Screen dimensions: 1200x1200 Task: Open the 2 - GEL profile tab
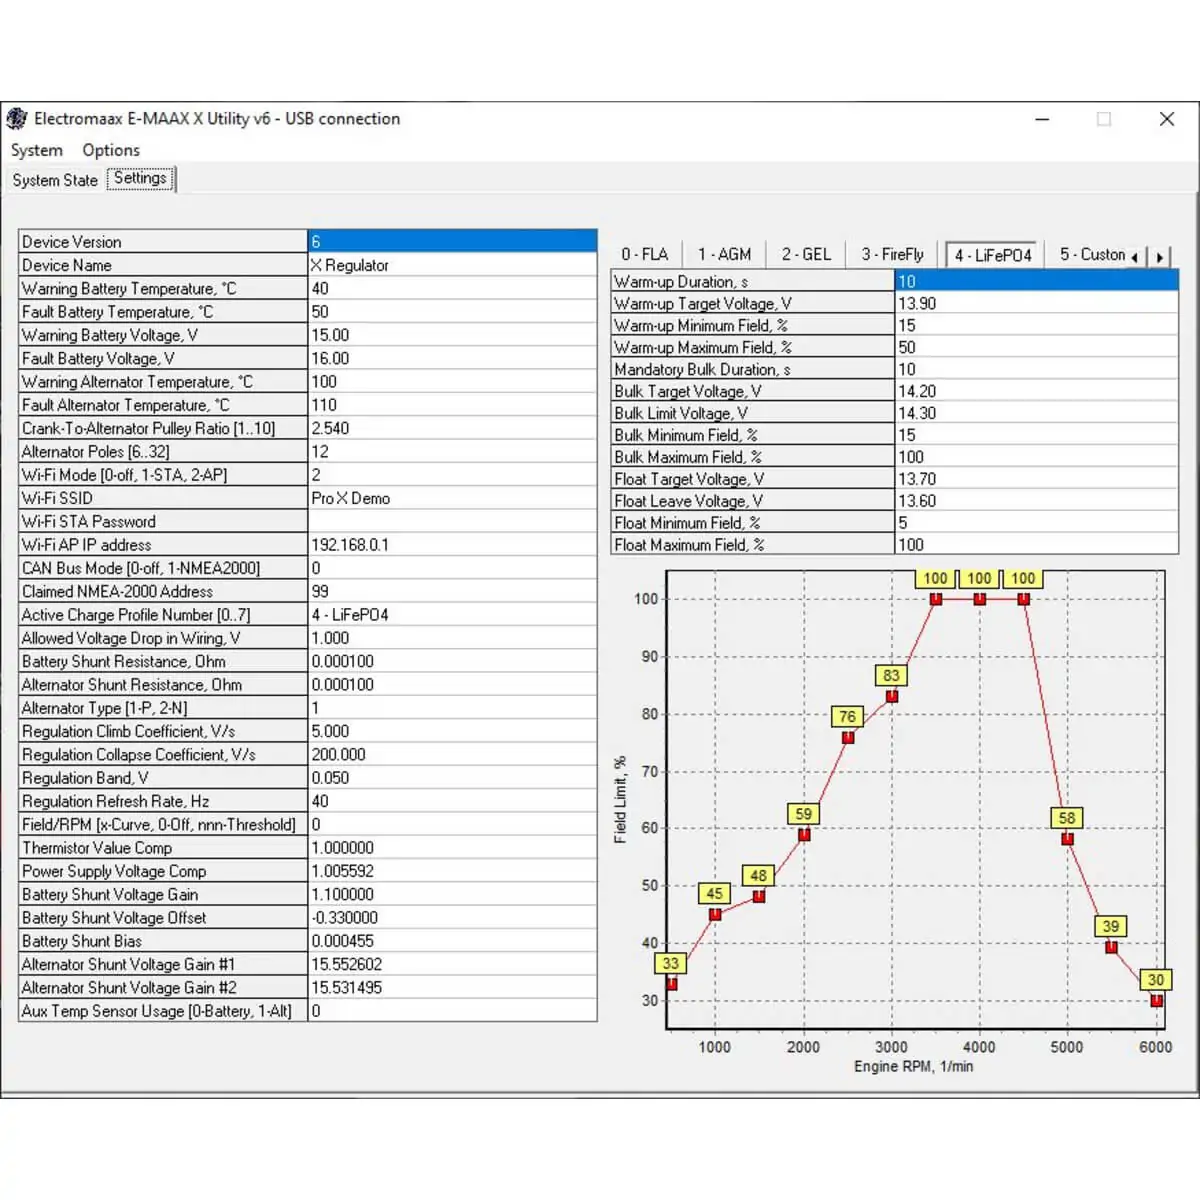coord(806,254)
